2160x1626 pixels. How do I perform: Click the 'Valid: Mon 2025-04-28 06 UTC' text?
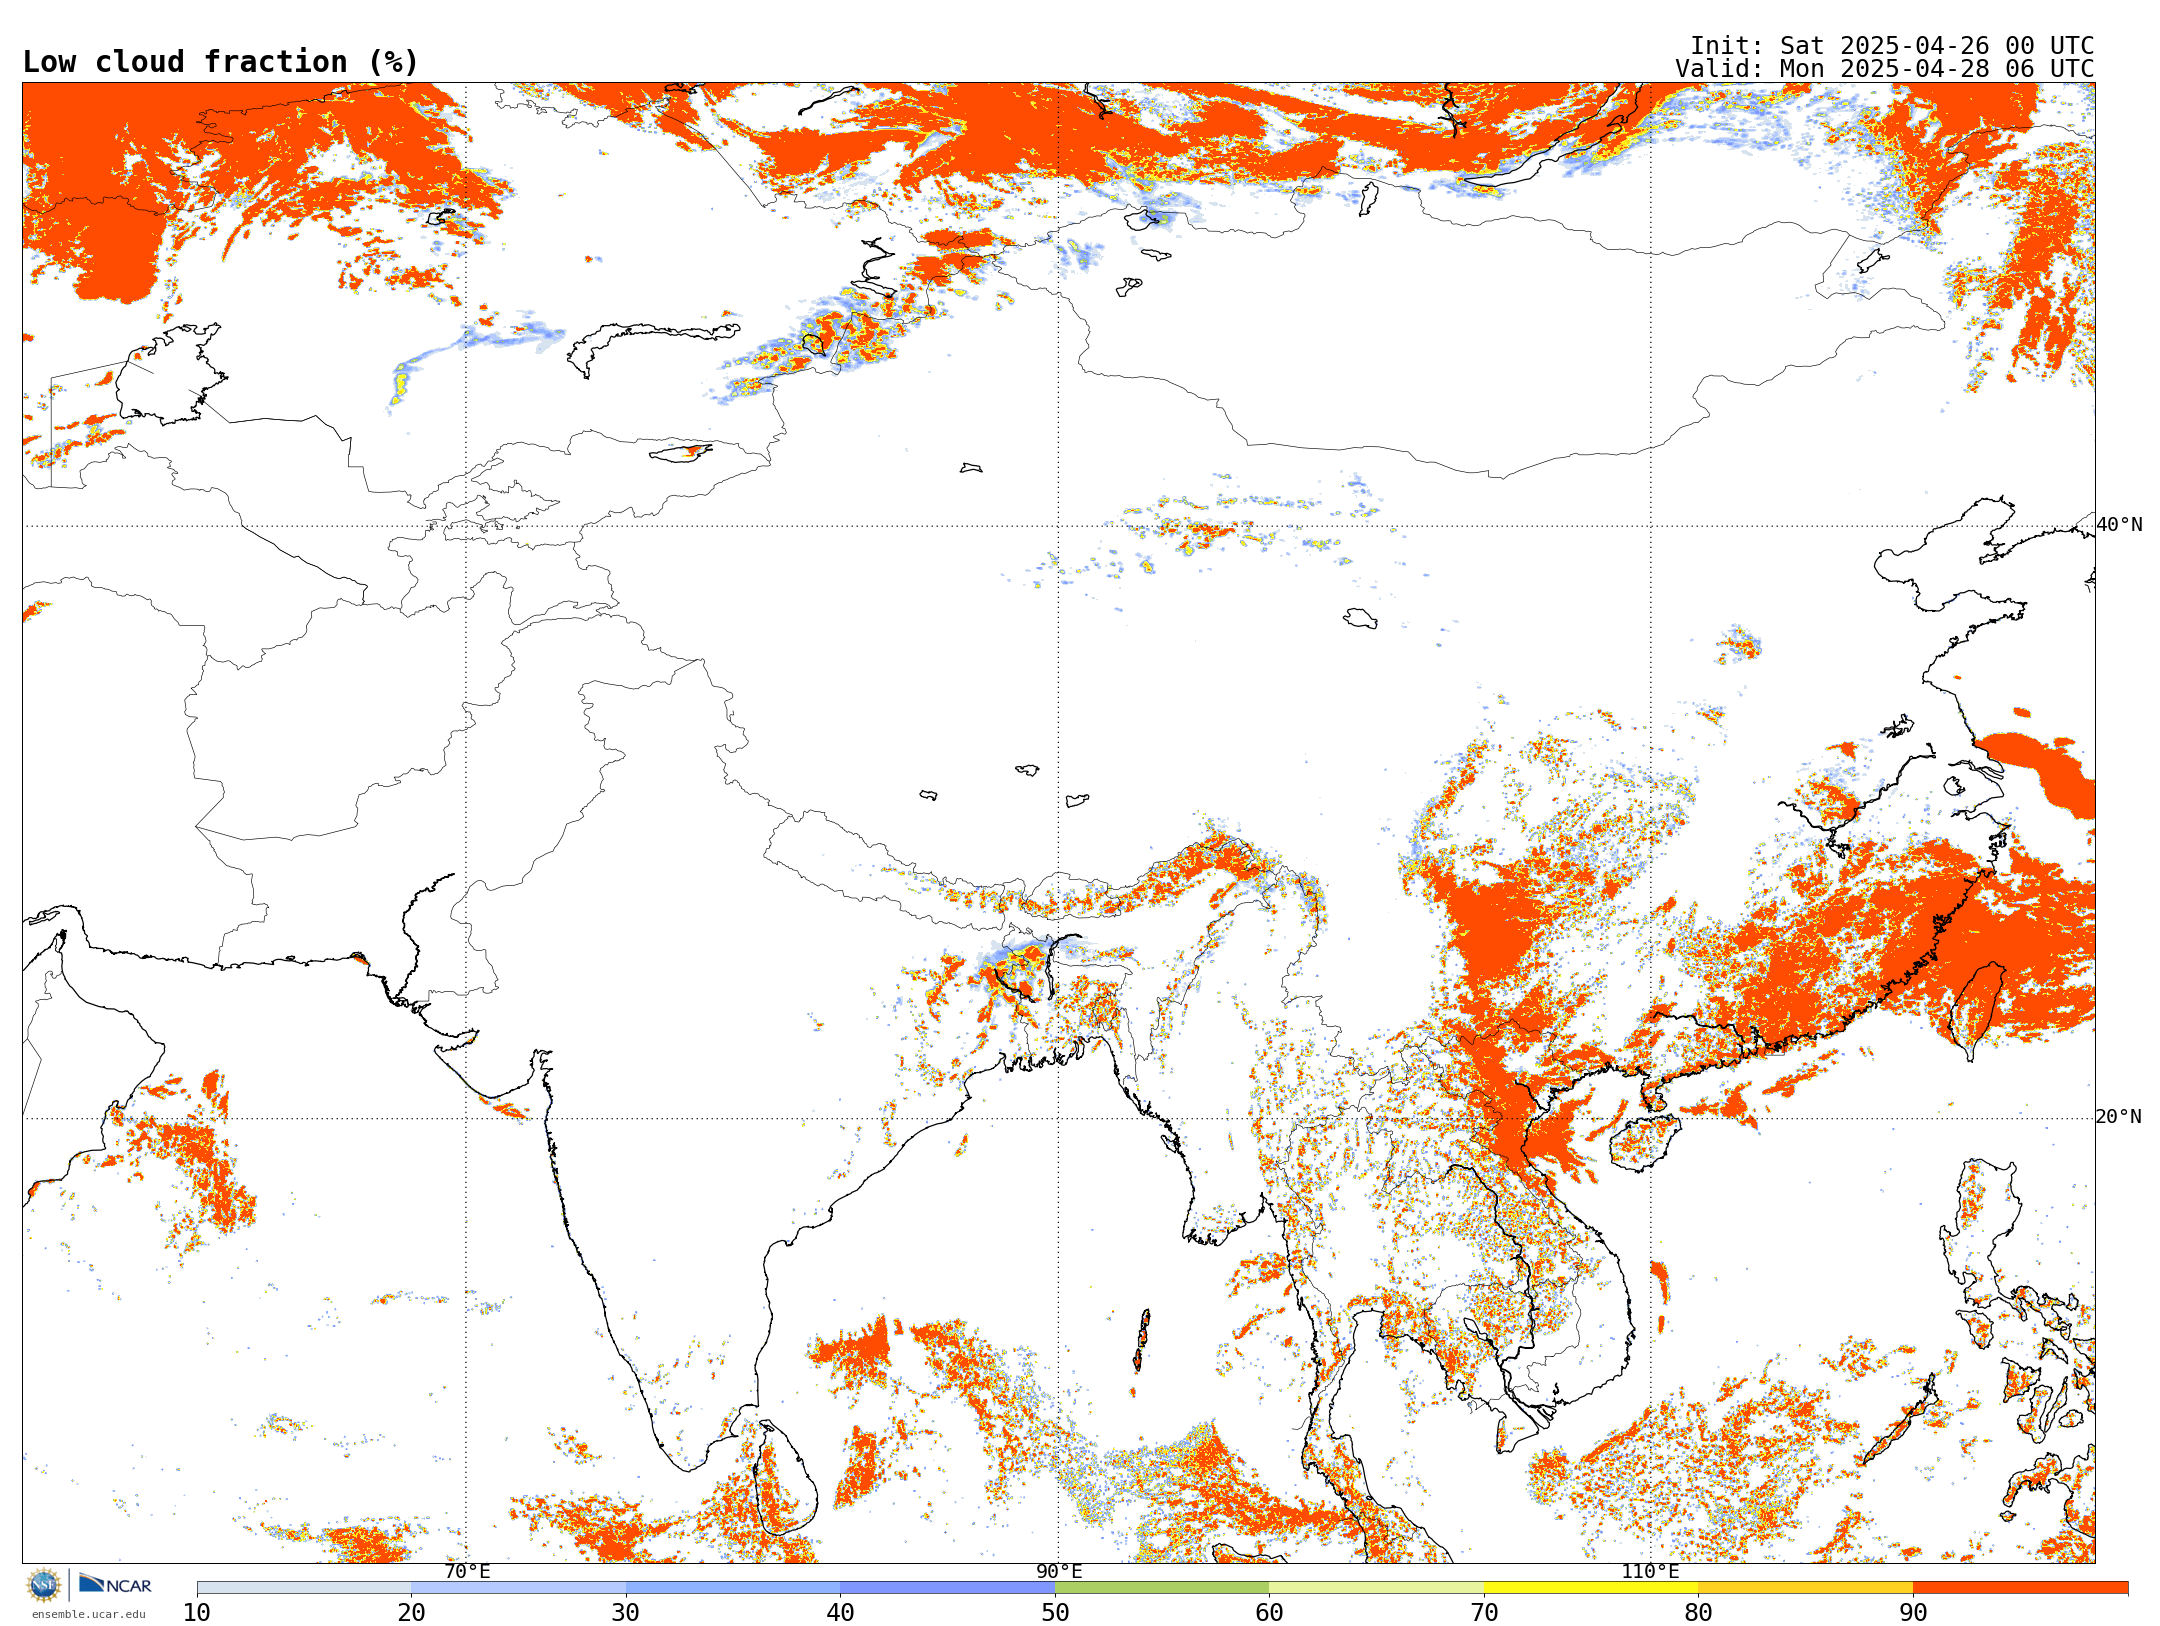click(1885, 69)
